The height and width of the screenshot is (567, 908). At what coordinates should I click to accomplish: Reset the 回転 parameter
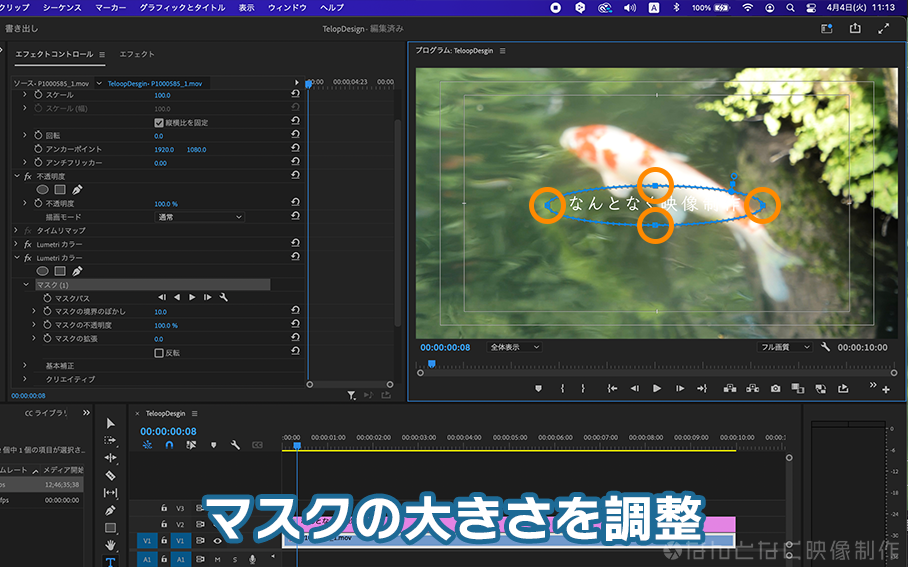(x=295, y=134)
